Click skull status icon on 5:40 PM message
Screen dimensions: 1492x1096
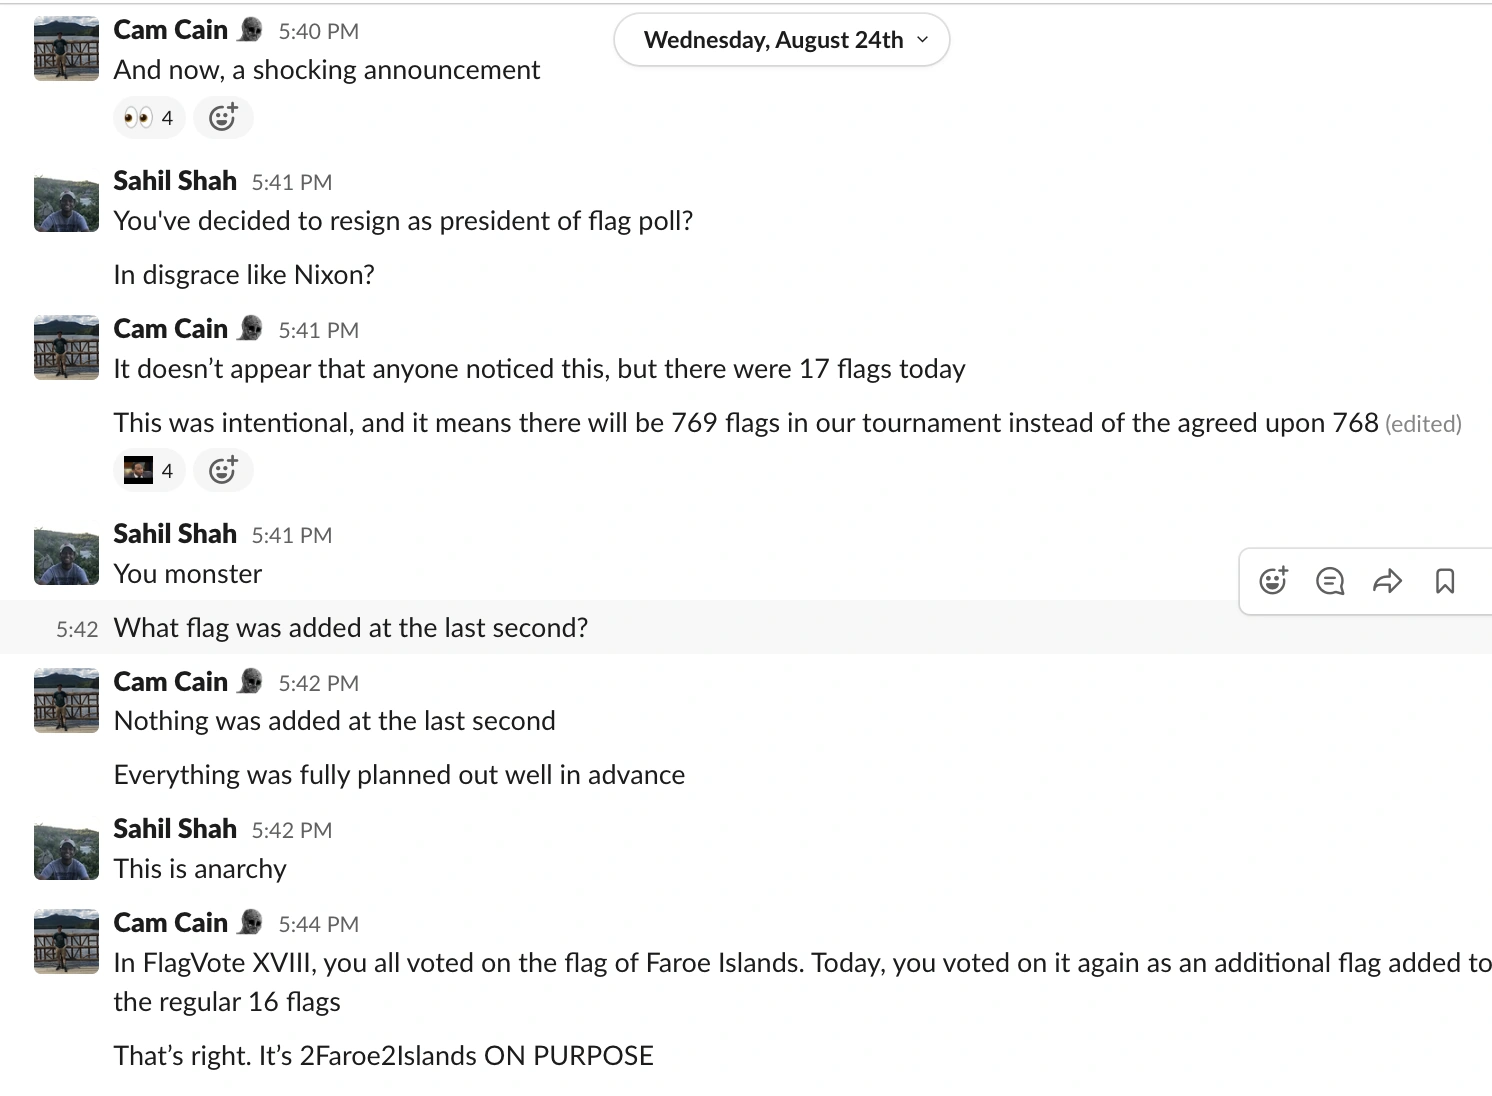(x=251, y=30)
